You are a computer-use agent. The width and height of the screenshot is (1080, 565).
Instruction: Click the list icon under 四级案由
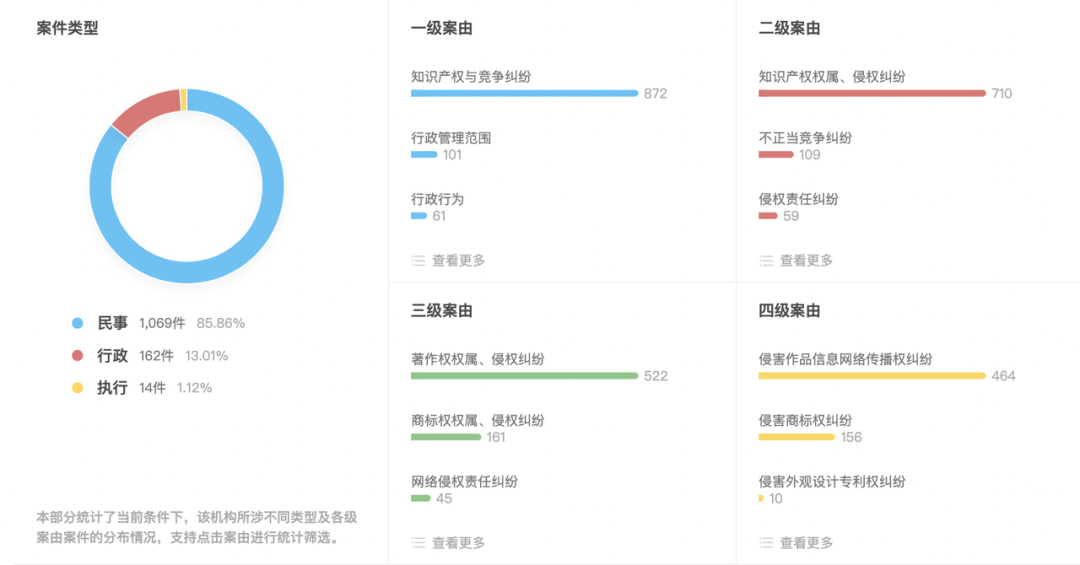click(x=766, y=543)
